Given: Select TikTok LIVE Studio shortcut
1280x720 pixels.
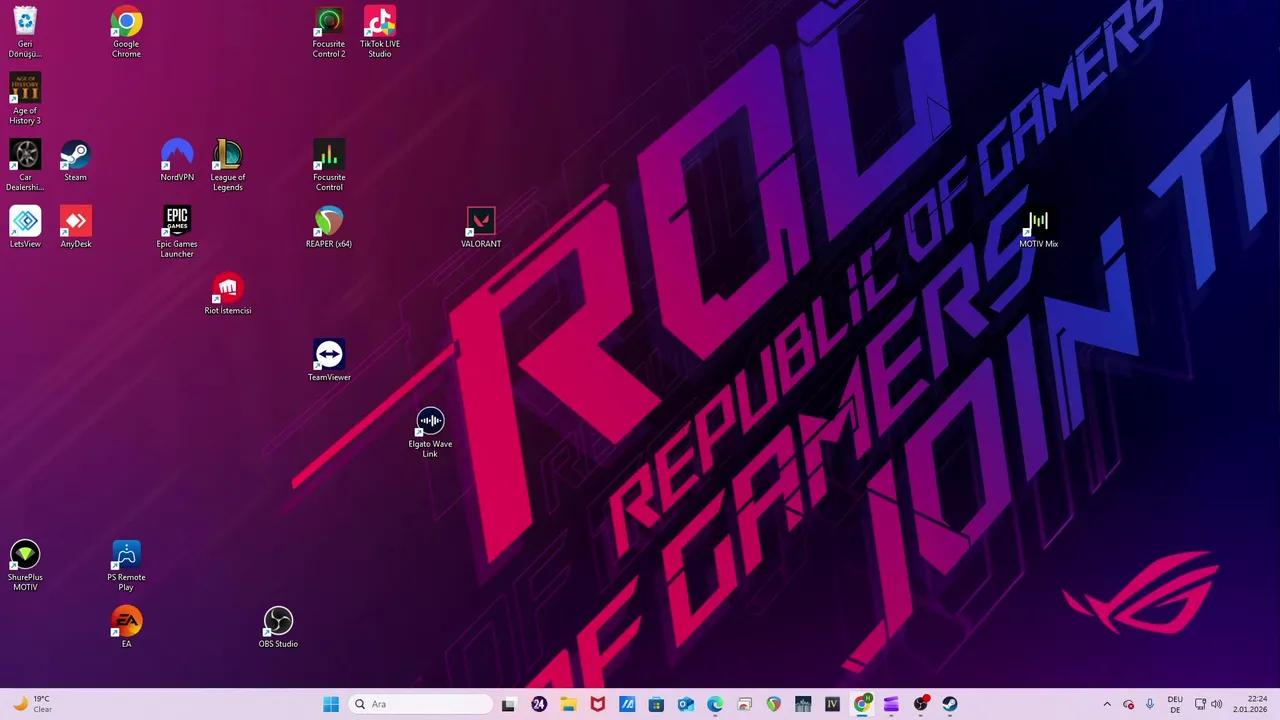Looking at the screenshot, I should coord(380,32).
